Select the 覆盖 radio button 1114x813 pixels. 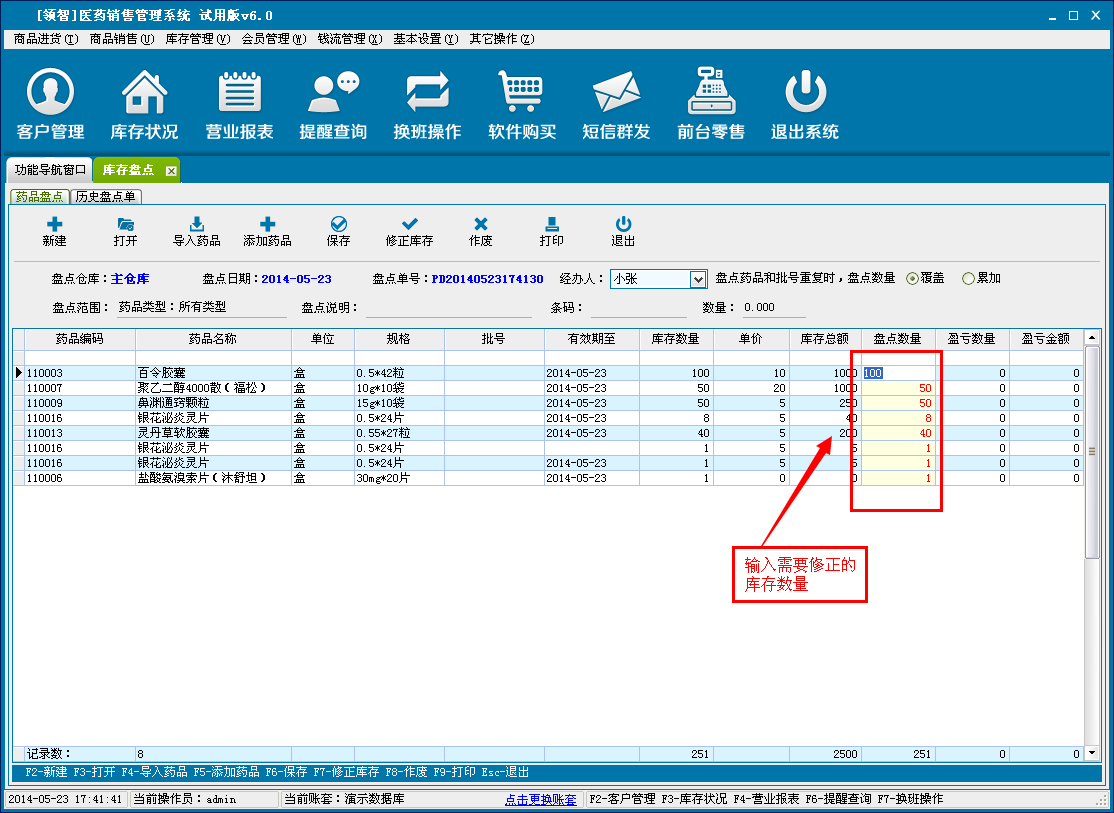click(x=912, y=279)
